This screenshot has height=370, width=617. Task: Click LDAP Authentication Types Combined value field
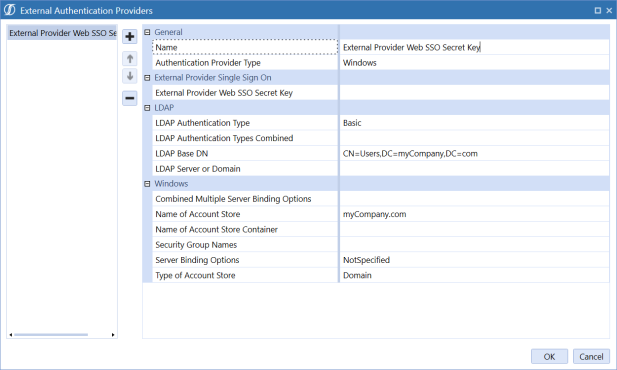pos(474,138)
